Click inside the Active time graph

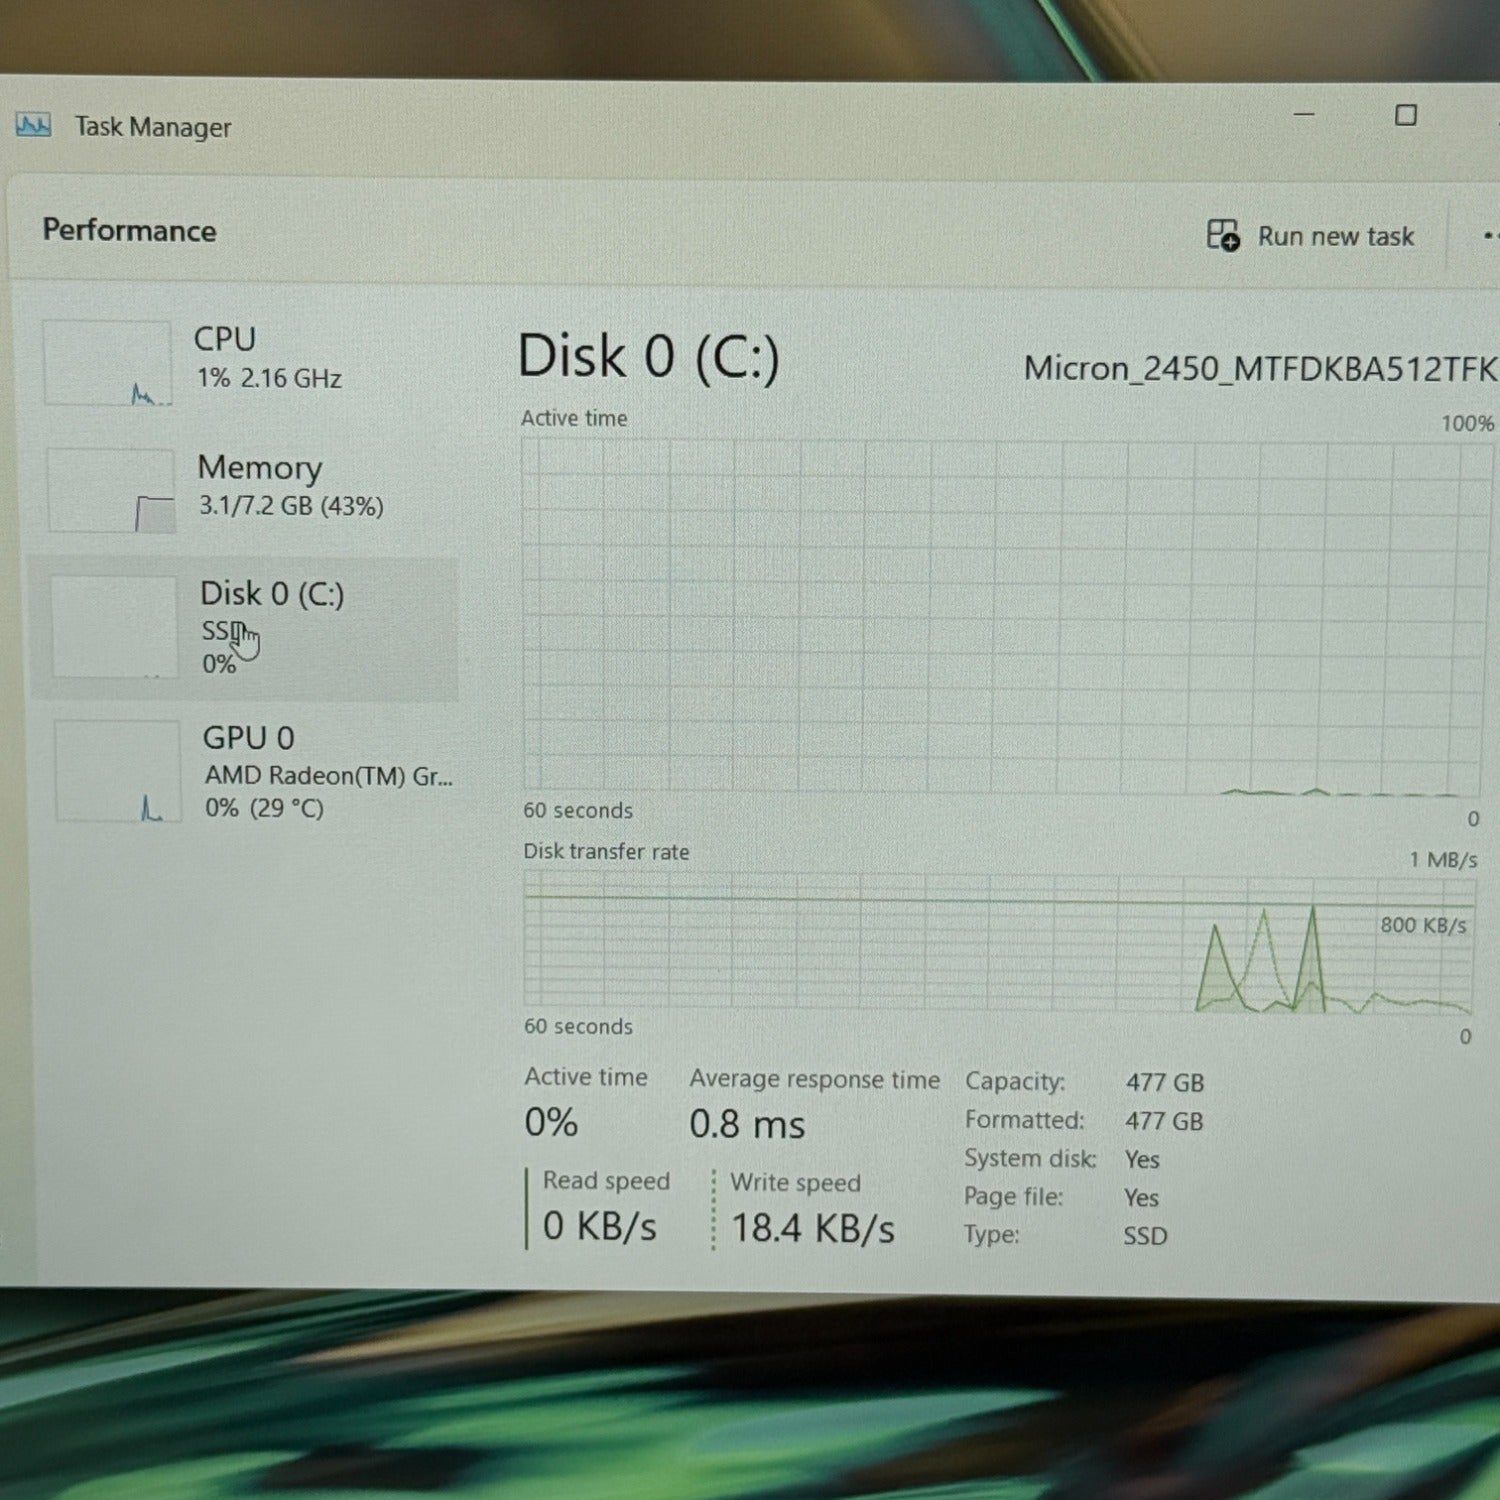[x=1000, y=615]
